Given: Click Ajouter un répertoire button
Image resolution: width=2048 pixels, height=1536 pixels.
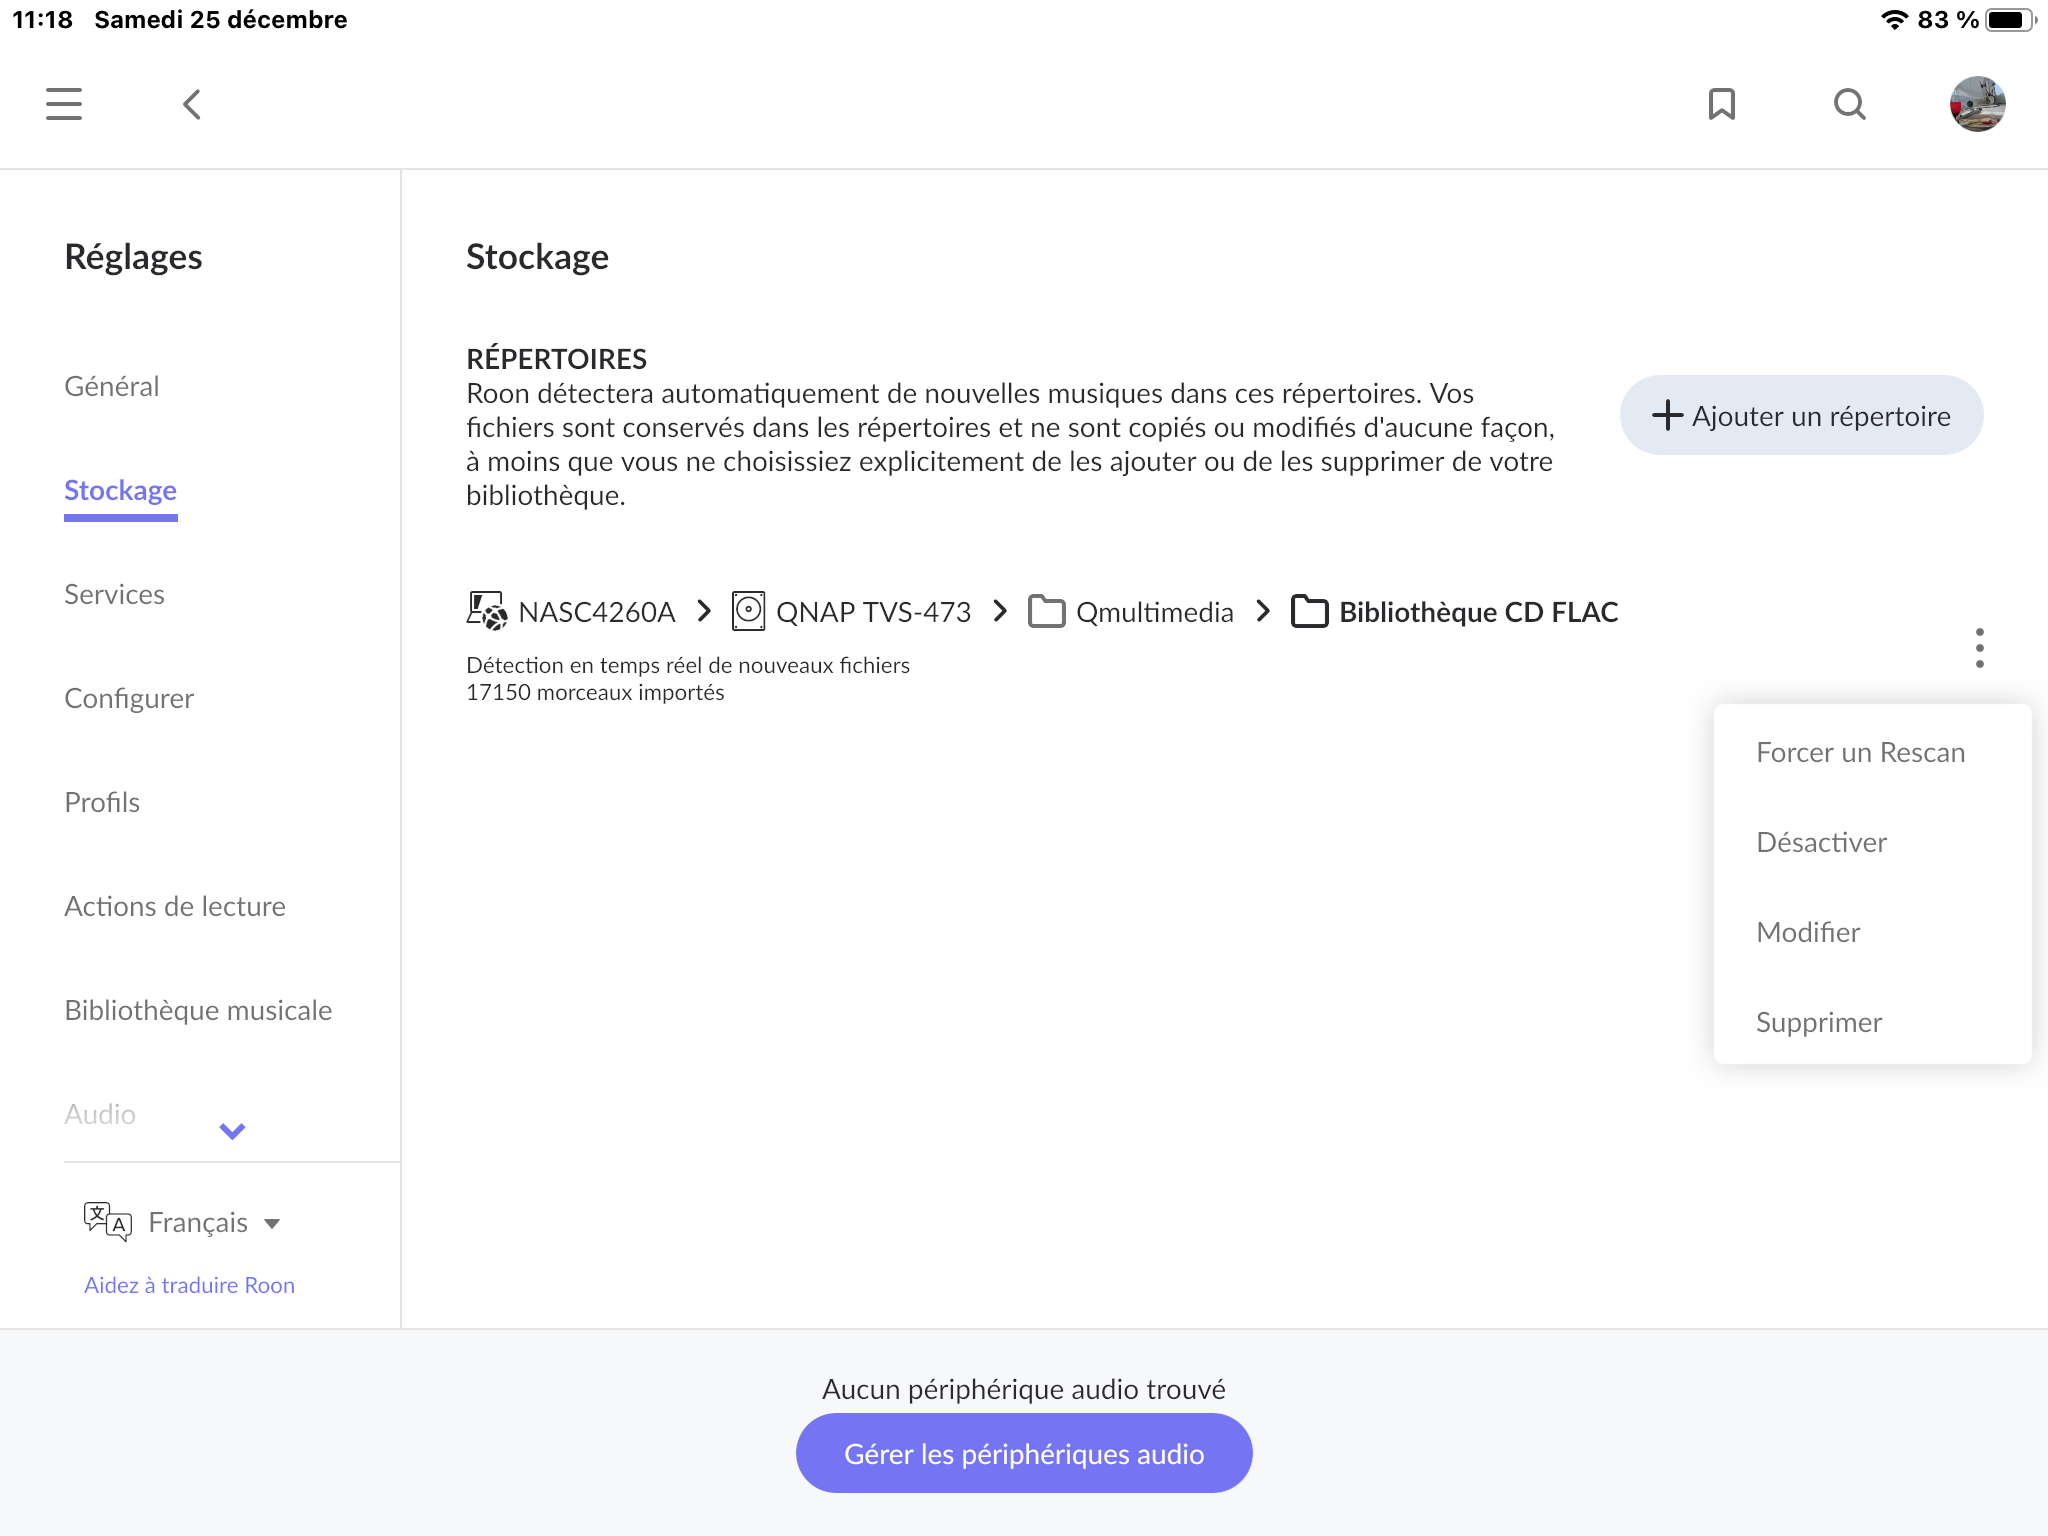Looking at the screenshot, I should [x=1801, y=416].
